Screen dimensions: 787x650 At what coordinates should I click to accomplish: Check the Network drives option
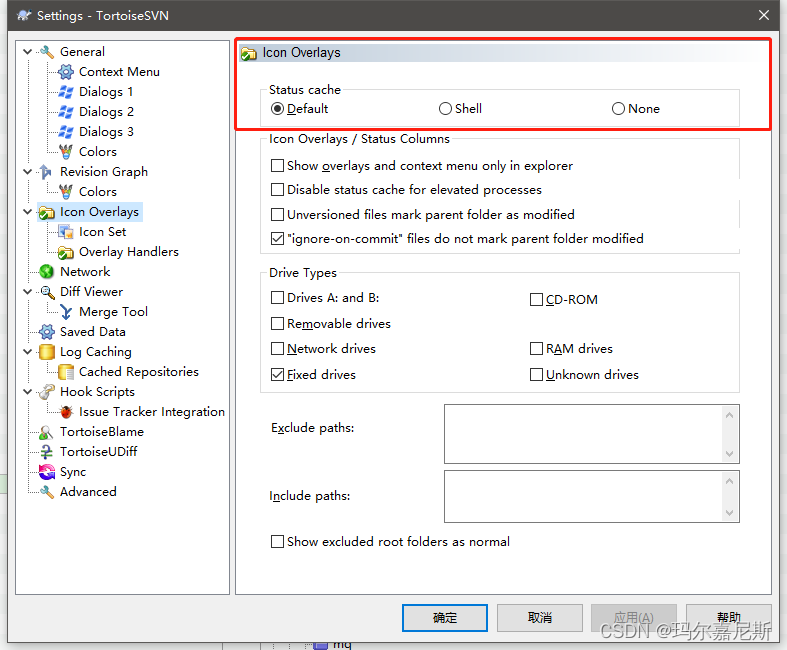277,349
